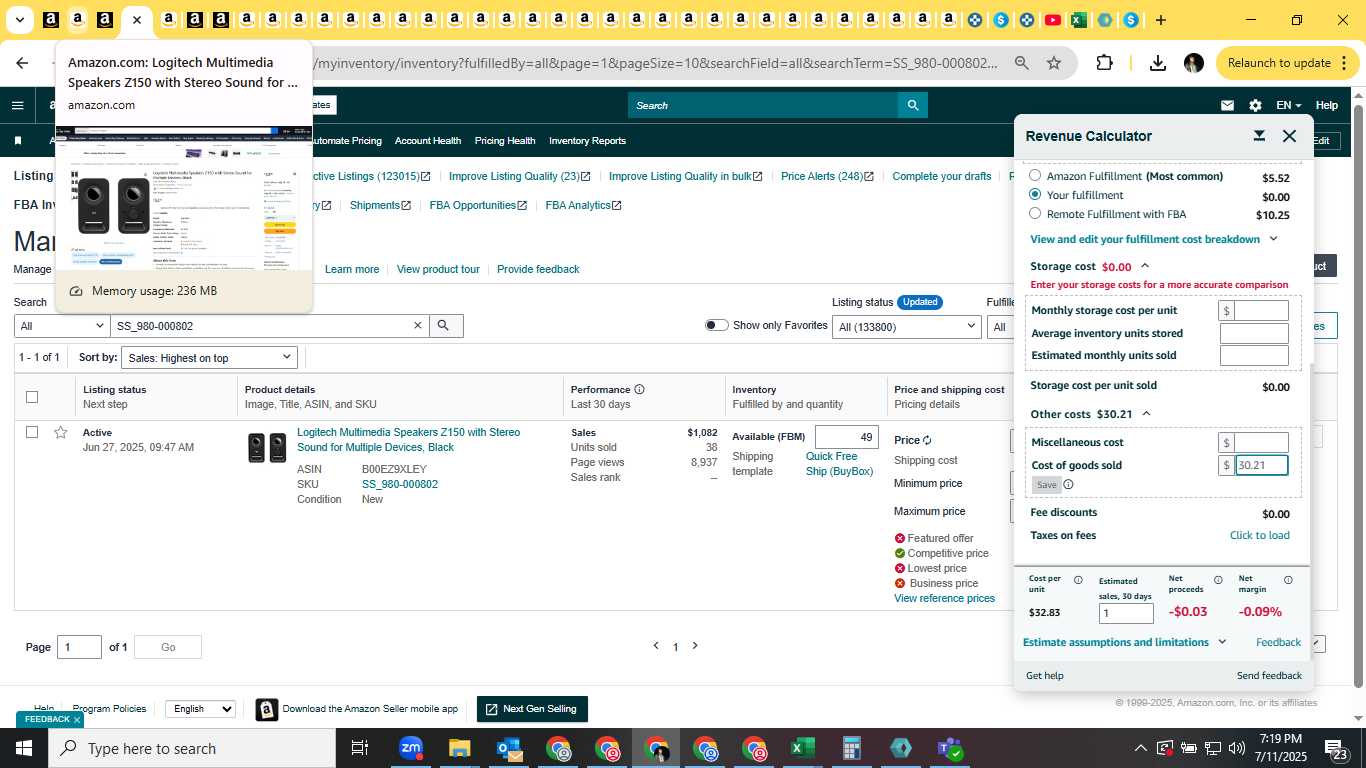Click the Next Gen Selling button

[x=532, y=709]
